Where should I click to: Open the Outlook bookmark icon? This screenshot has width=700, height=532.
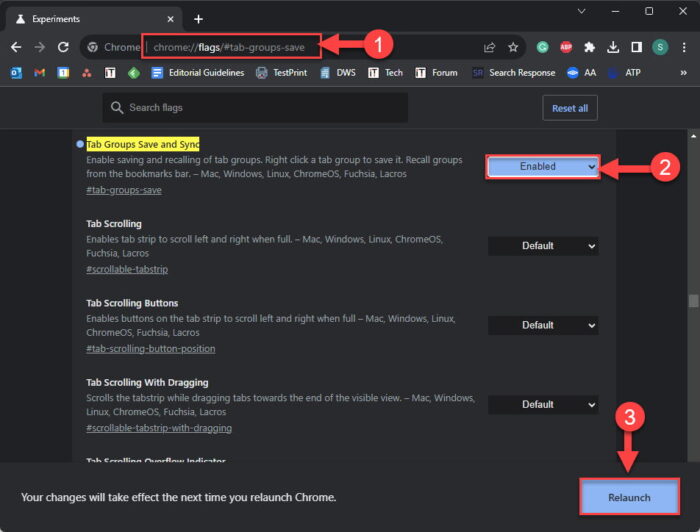coord(16,72)
